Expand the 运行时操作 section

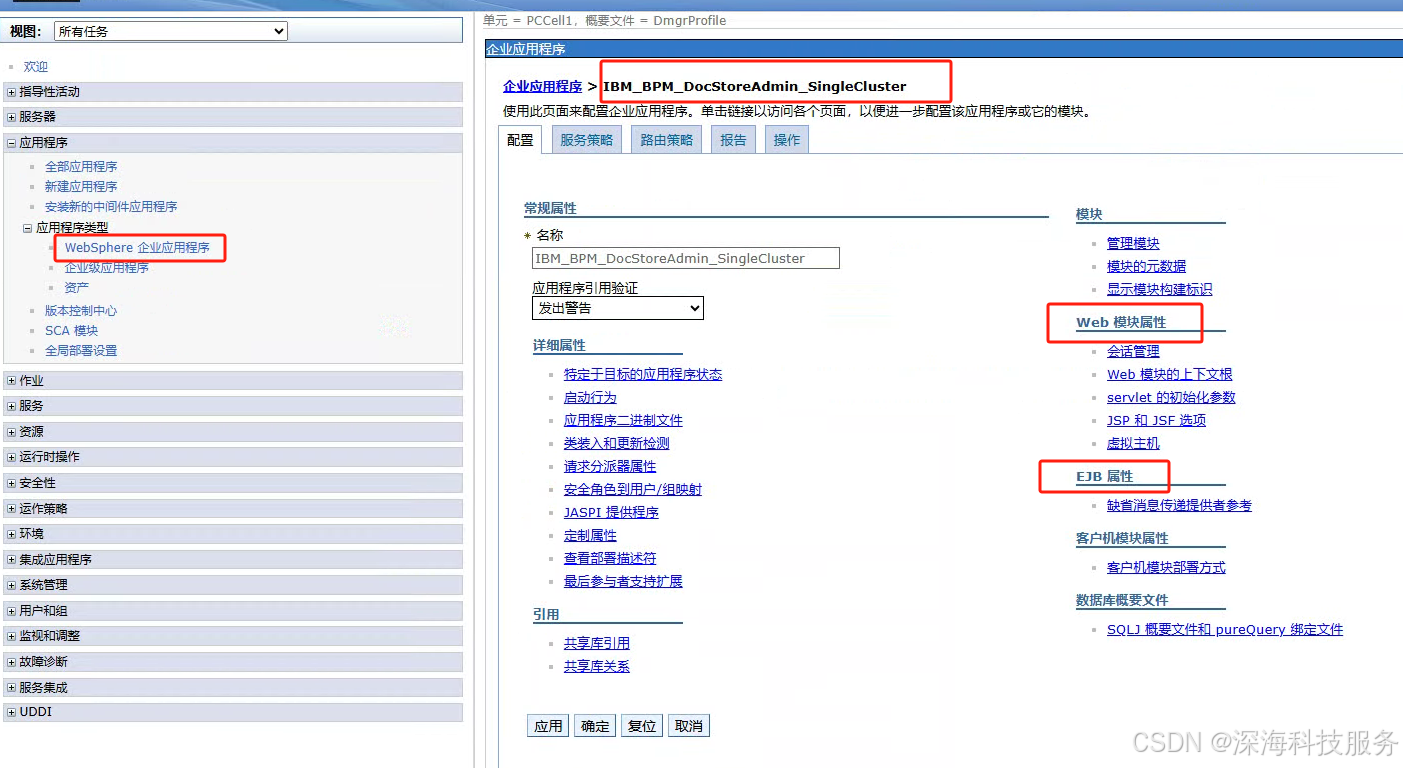pyautogui.click(x=12, y=457)
